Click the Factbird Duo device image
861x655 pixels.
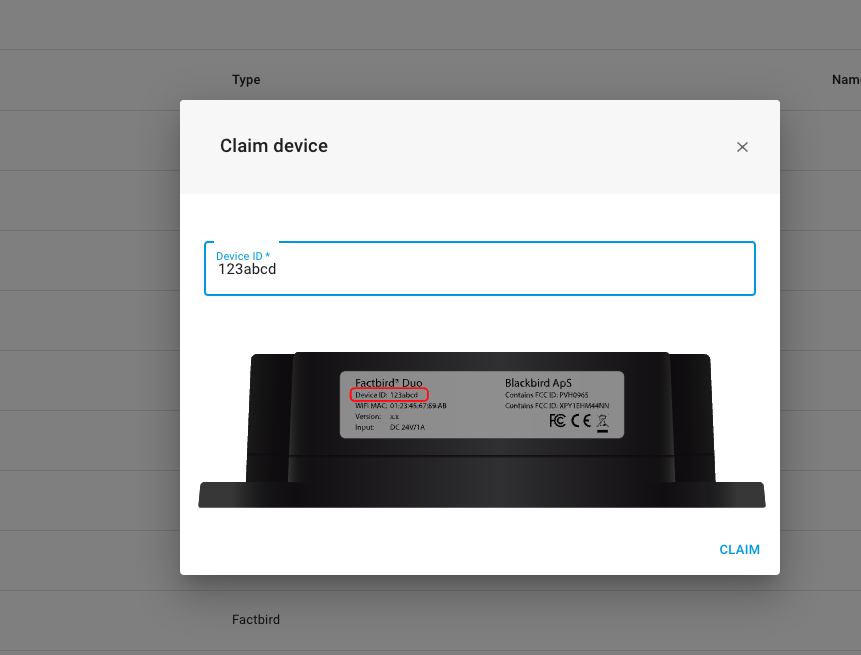click(482, 430)
